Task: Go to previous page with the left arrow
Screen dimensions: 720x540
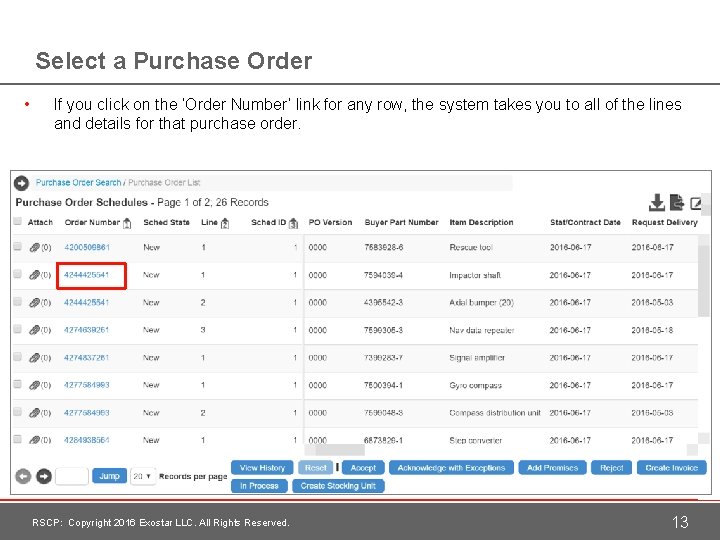Action: [x=23, y=476]
